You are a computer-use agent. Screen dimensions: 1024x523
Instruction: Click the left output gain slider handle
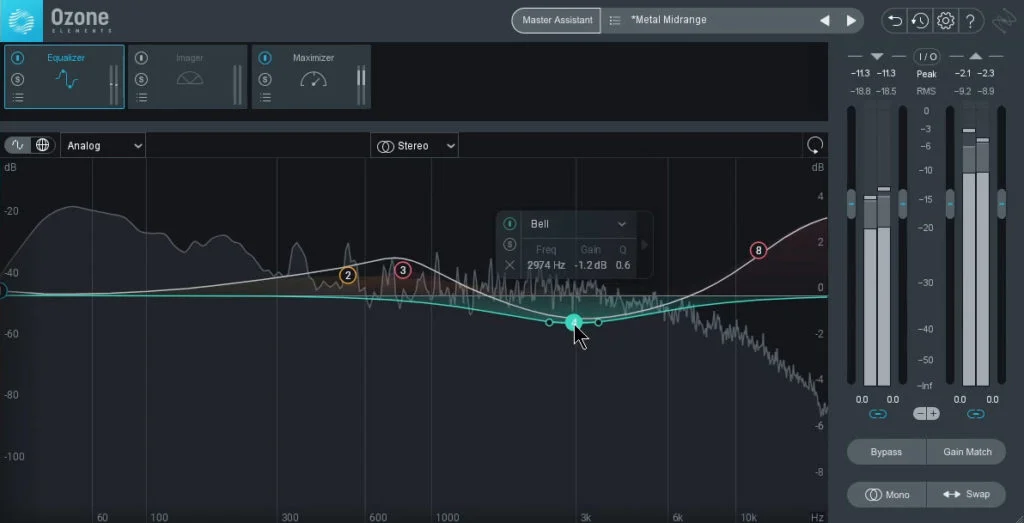pyautogui.click(x=950, y=204)
